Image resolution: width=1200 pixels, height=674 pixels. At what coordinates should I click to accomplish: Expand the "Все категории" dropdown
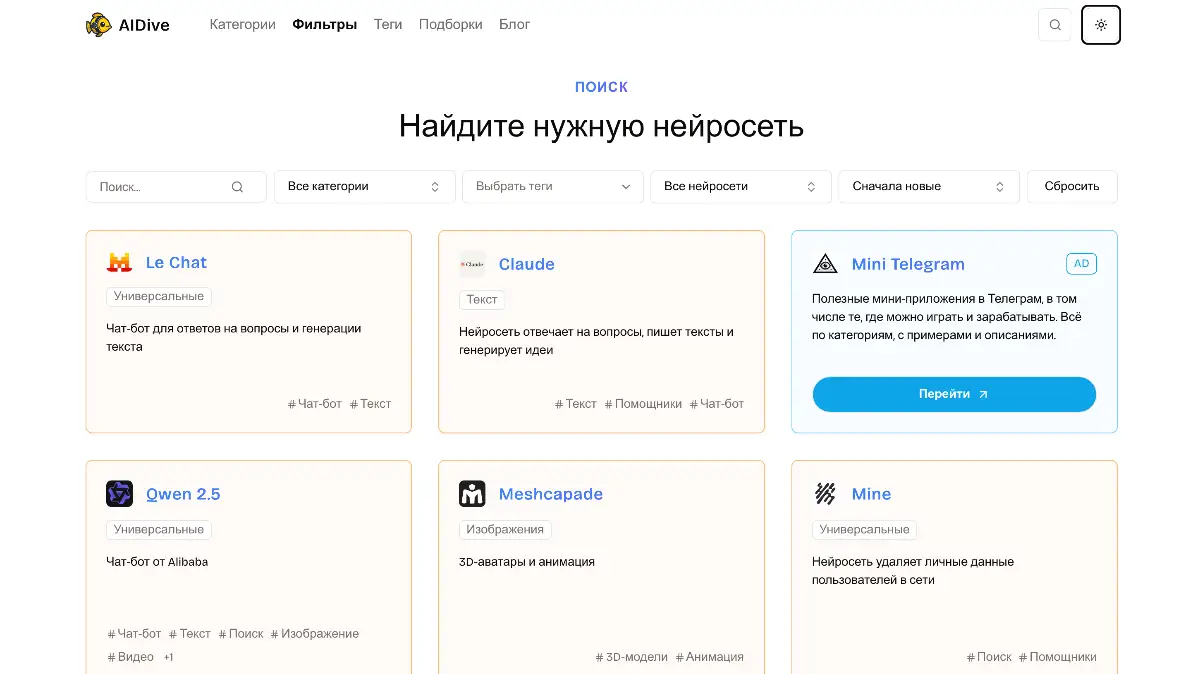364,187
